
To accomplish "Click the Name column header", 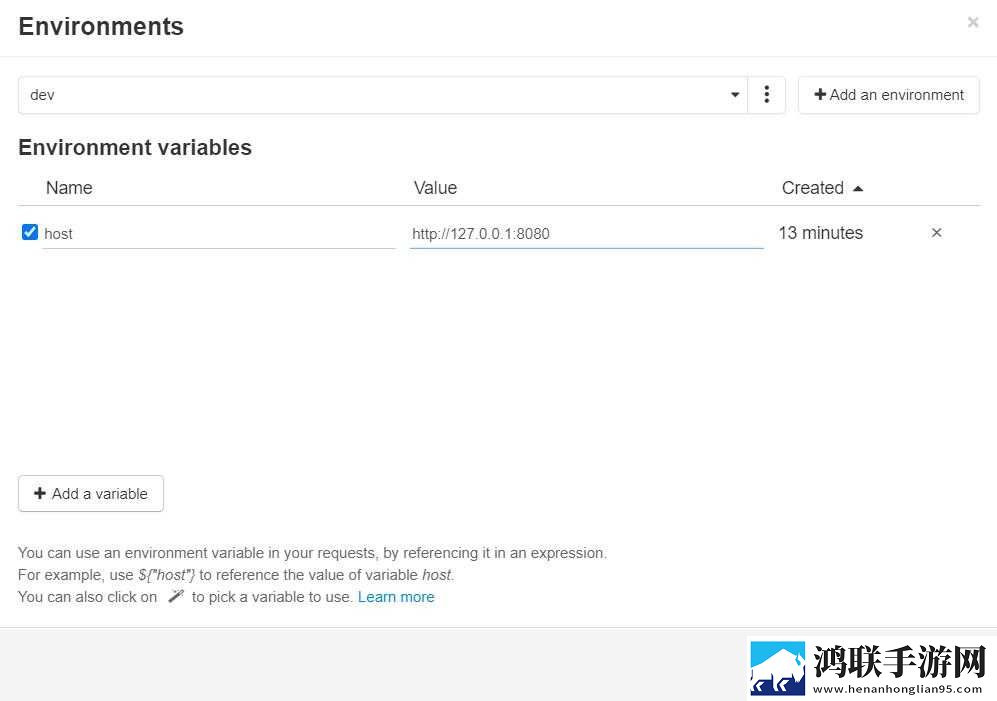I will click(69, 188).
